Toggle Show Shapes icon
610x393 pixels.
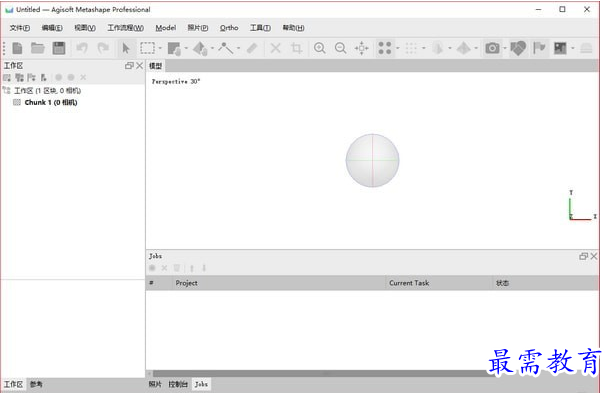(x=518, y=48)
